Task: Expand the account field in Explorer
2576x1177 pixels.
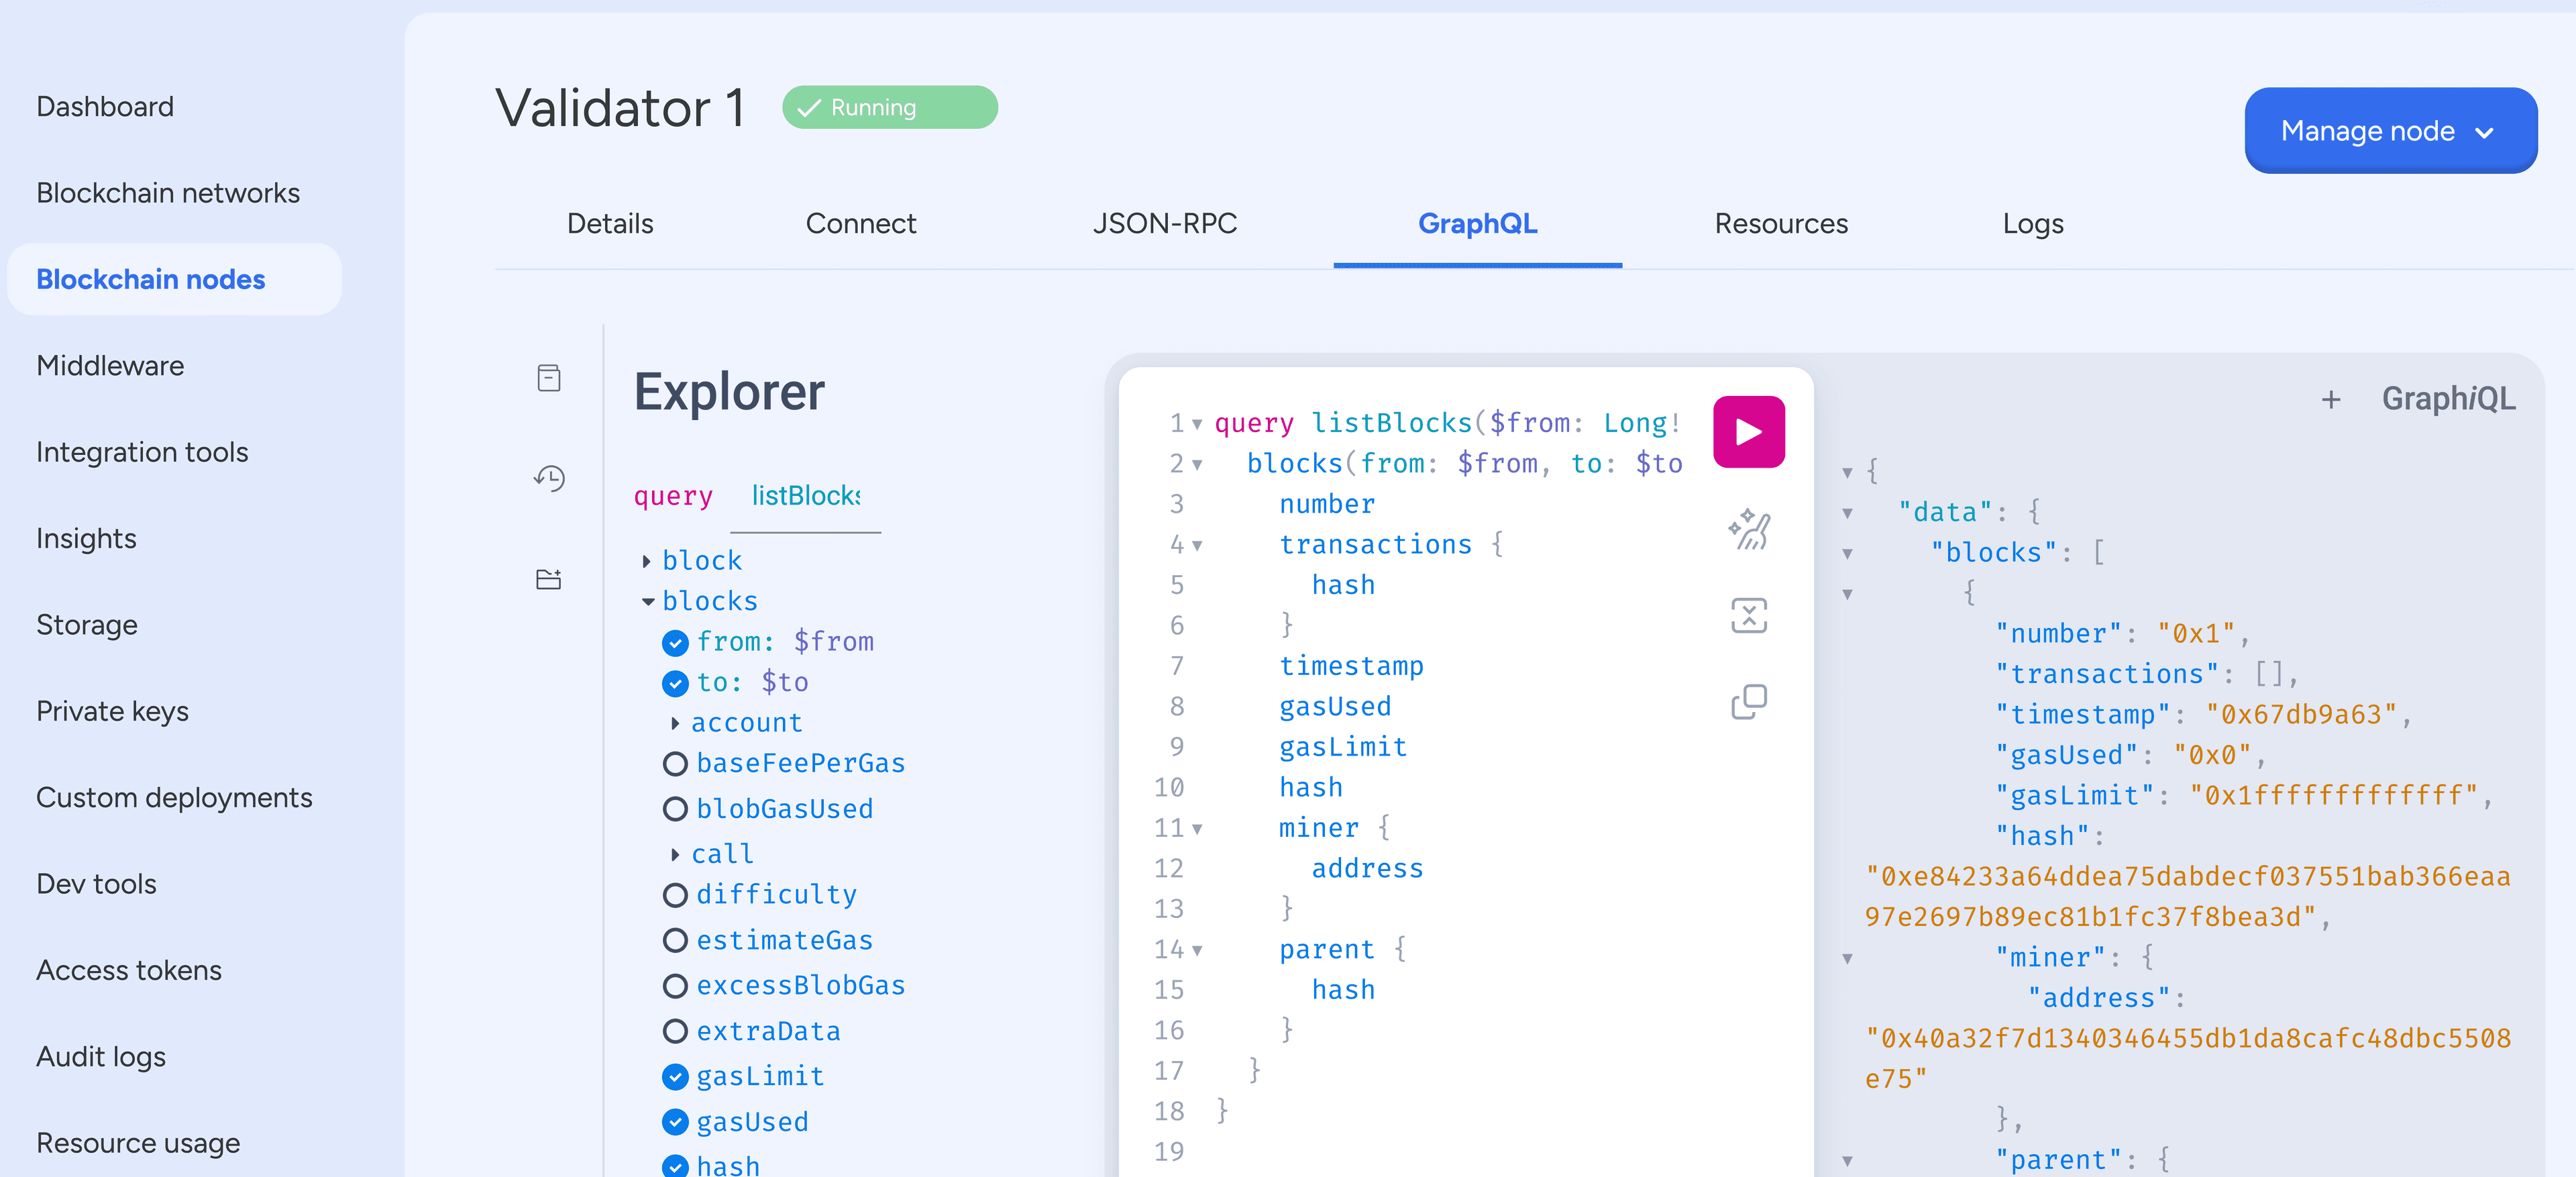Action: tap(675, 723)
